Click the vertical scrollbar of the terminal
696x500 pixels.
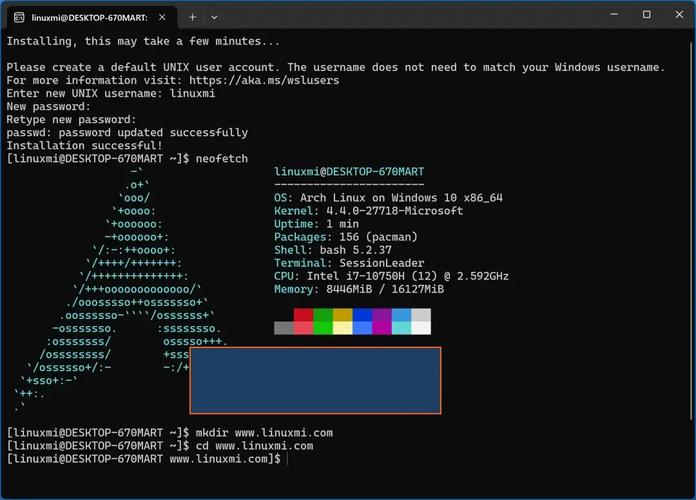691,231
